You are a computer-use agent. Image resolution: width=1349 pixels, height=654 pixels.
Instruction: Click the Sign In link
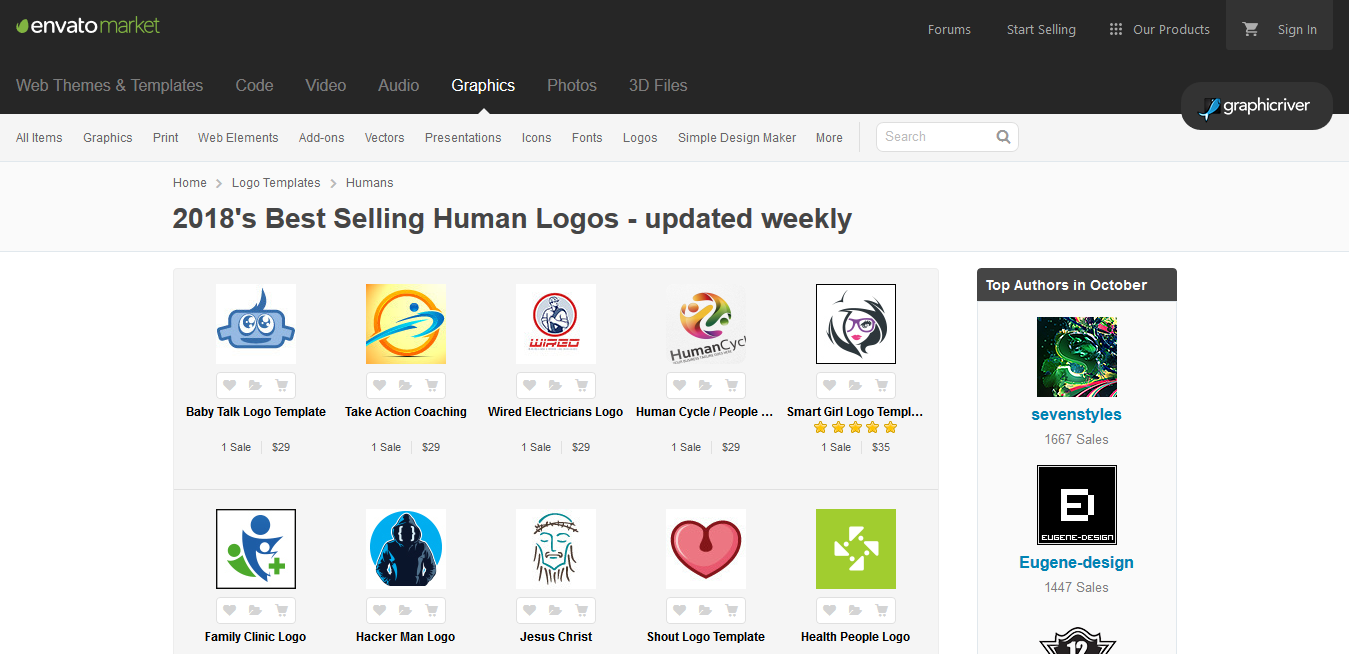click(1297, 30)
